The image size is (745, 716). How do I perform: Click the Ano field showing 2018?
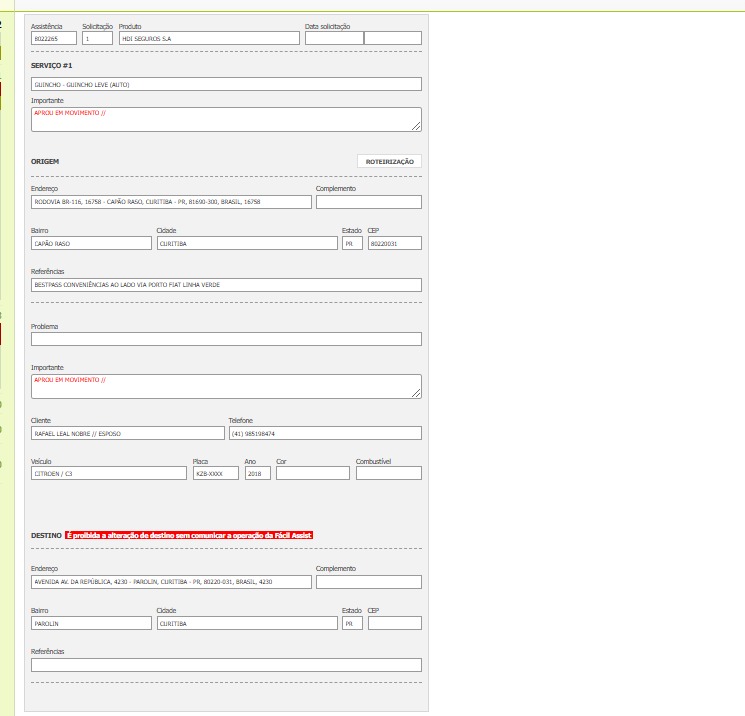click(257, 474)
